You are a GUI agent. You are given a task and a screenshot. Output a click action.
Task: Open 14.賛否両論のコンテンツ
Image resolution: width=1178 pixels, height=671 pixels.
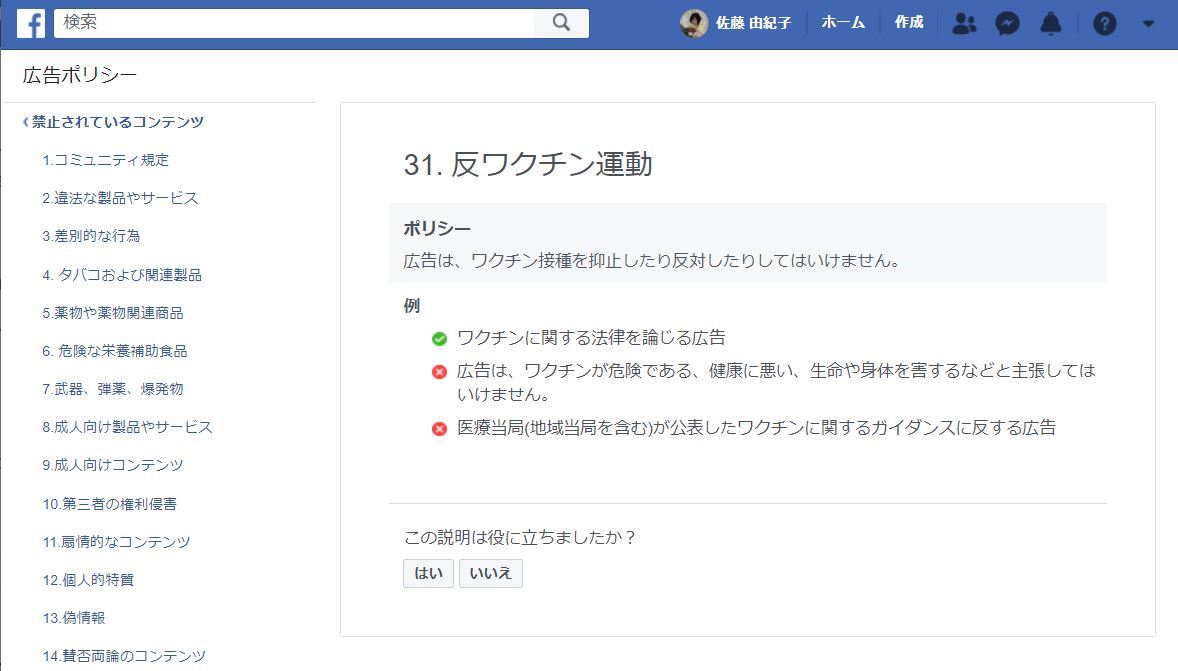click(x=124, y=656)
